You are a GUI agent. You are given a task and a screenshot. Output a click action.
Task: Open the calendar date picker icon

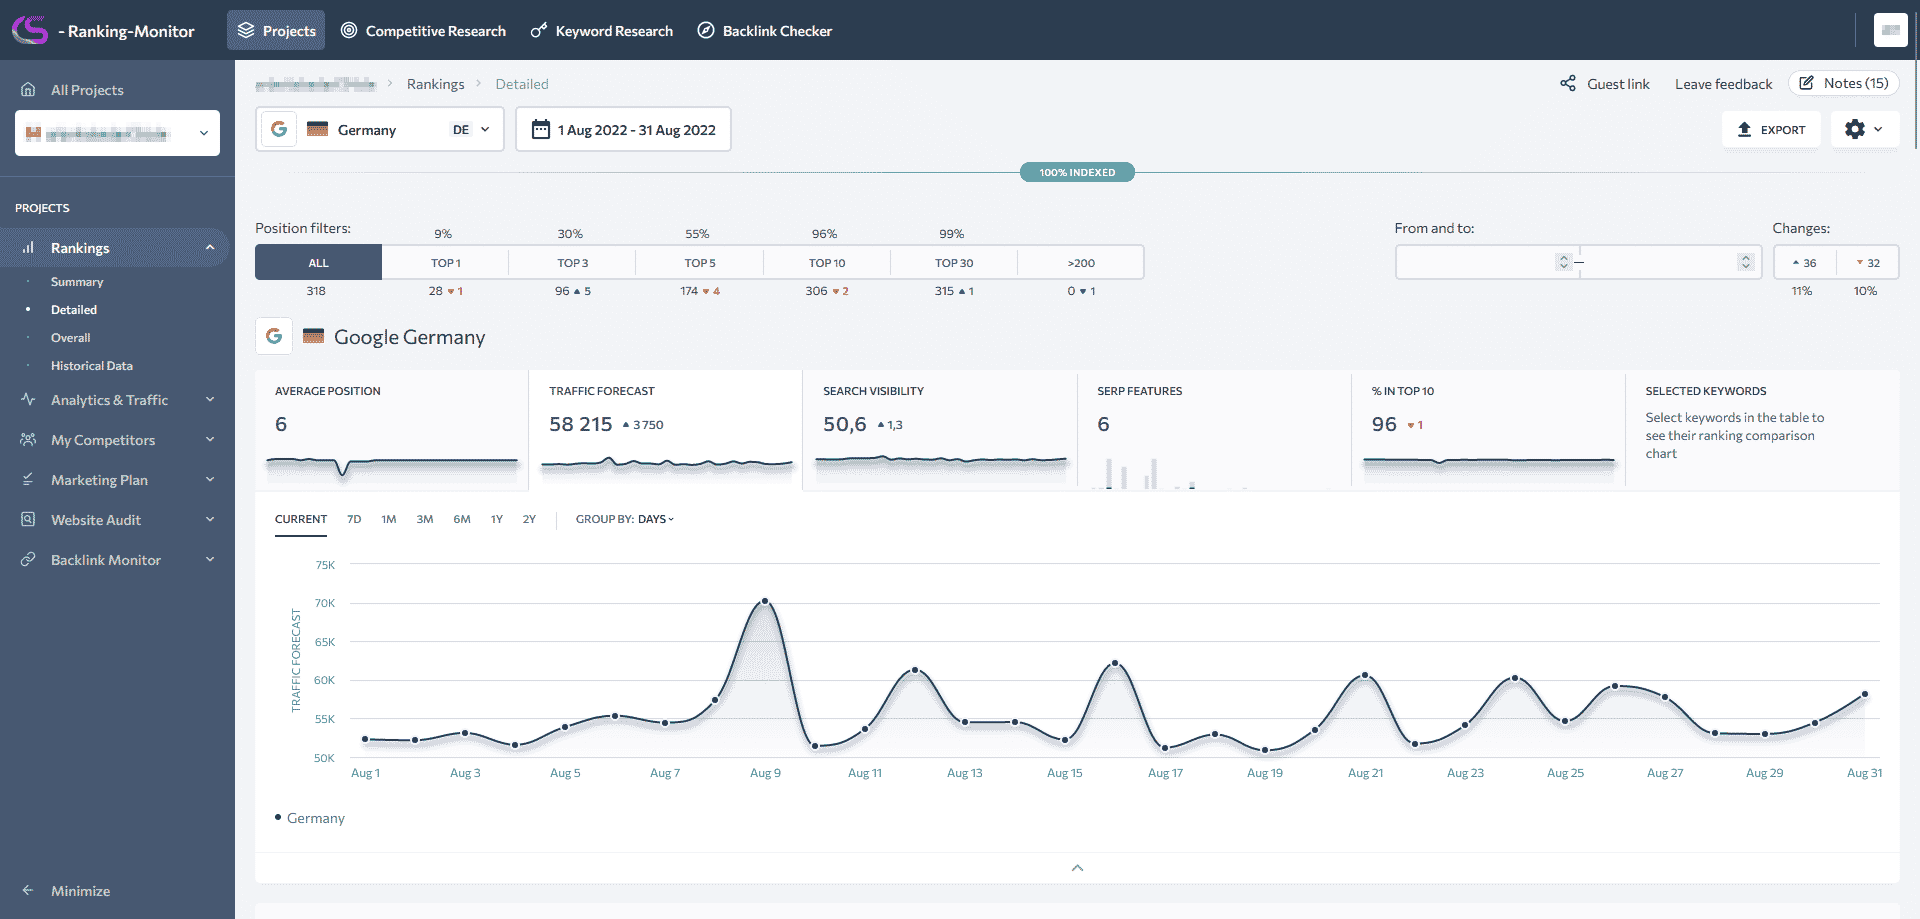(541, 129)
